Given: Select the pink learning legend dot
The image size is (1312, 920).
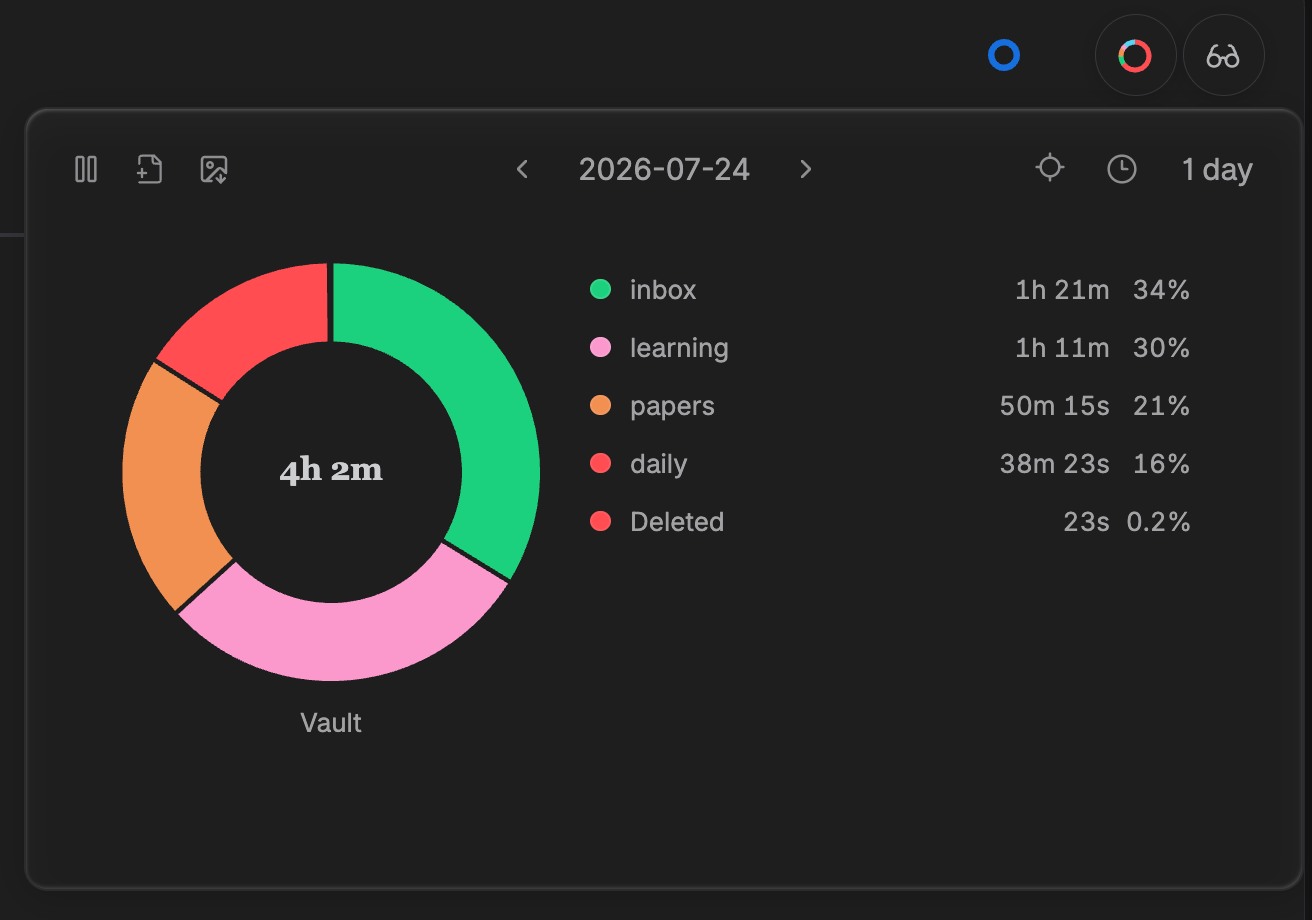Looking at the screenshot, I should pyautogui.click(x=600, y=348).
